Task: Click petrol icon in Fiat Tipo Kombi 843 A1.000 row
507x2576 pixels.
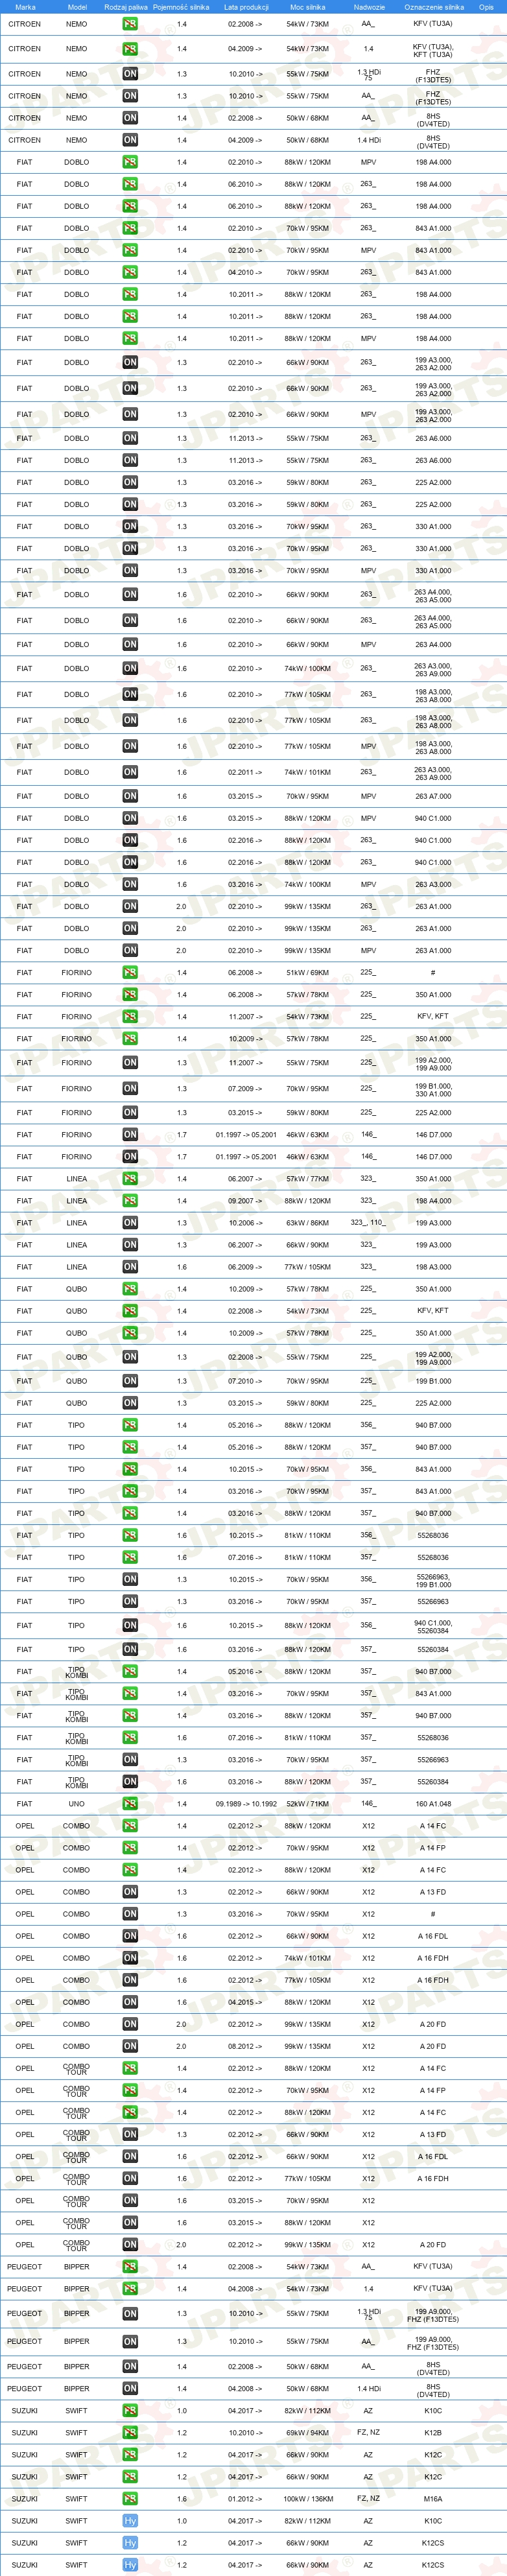Action: [130, 1693]
